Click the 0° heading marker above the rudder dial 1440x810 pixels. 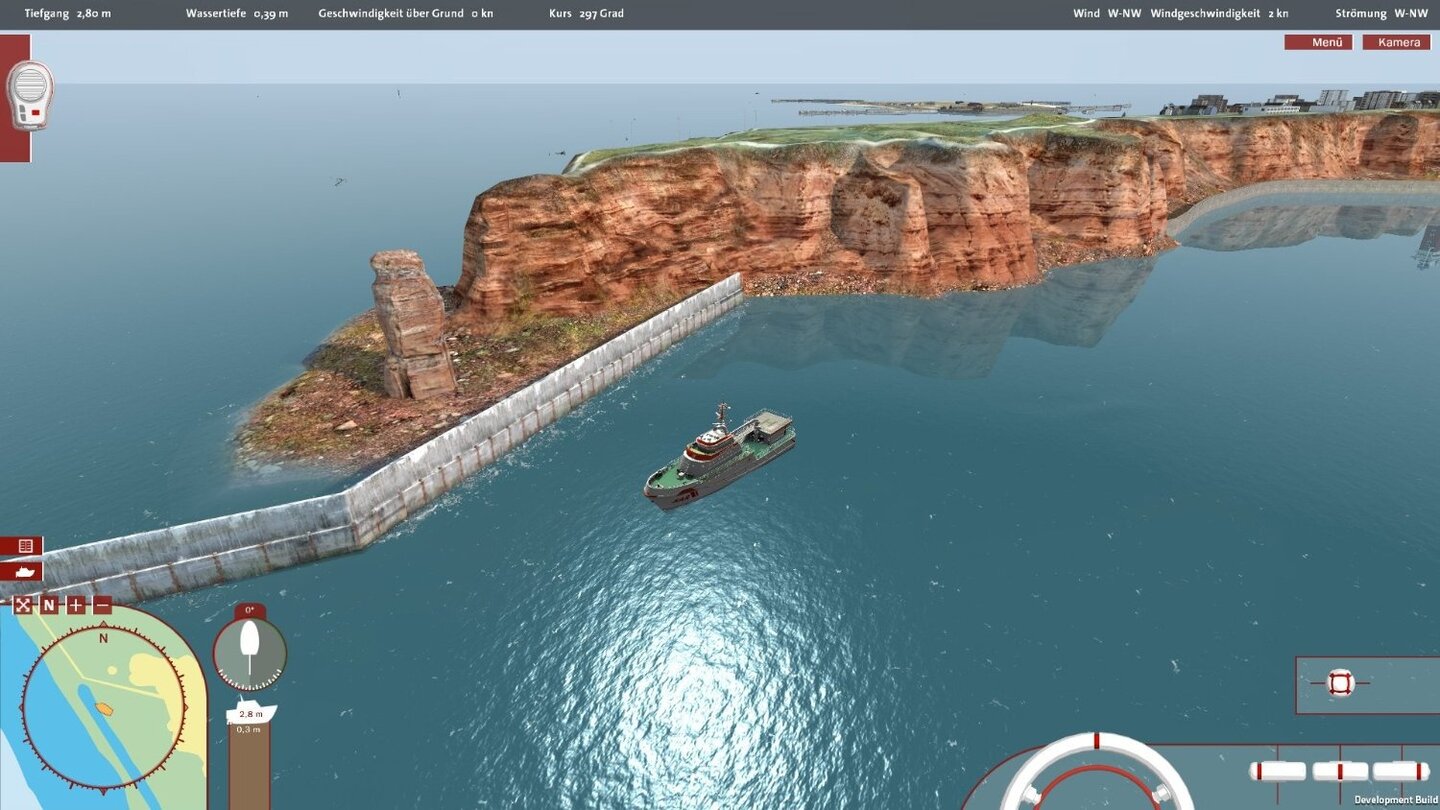[249, 610]
